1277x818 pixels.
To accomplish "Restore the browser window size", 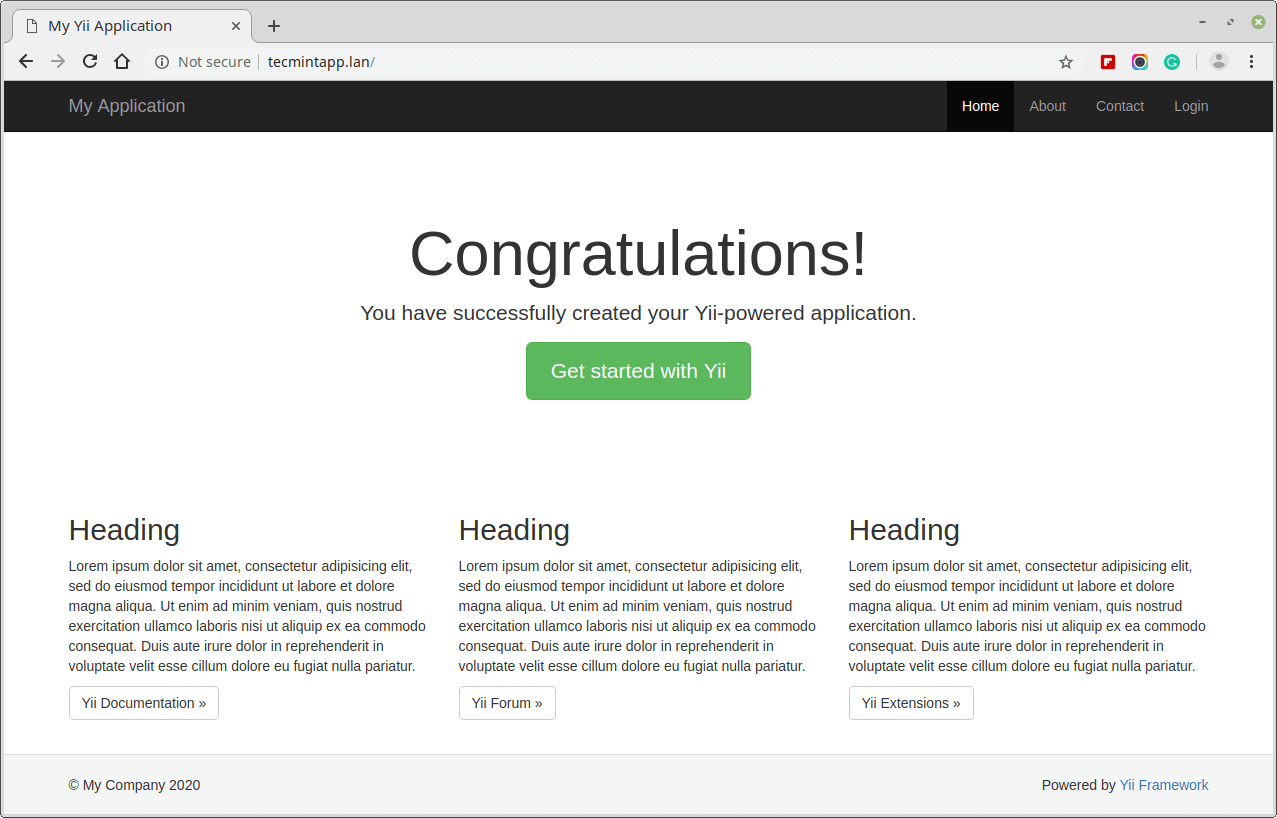I will (x=1230, y=22).
